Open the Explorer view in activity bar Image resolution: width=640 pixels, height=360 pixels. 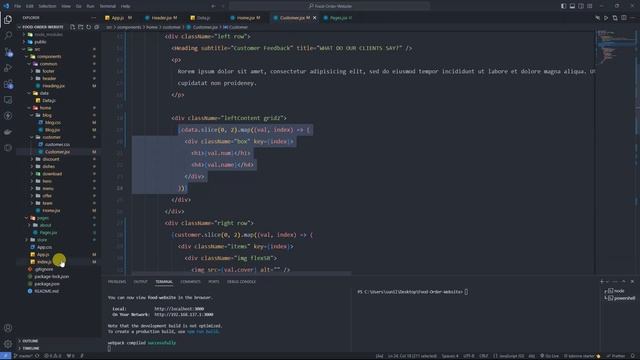tap(8, 19)
